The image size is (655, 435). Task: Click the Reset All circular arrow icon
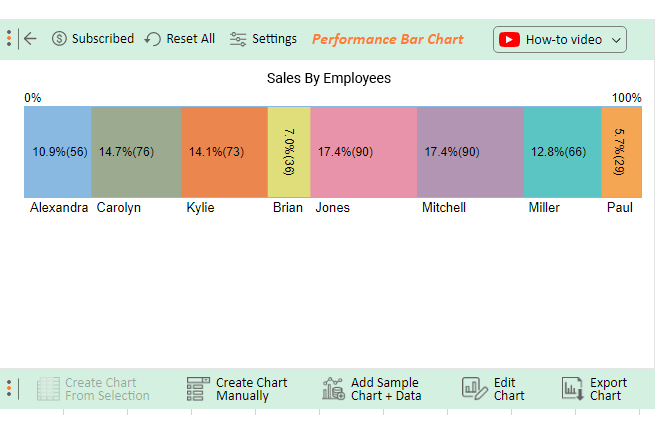click(x=153, y=39)
